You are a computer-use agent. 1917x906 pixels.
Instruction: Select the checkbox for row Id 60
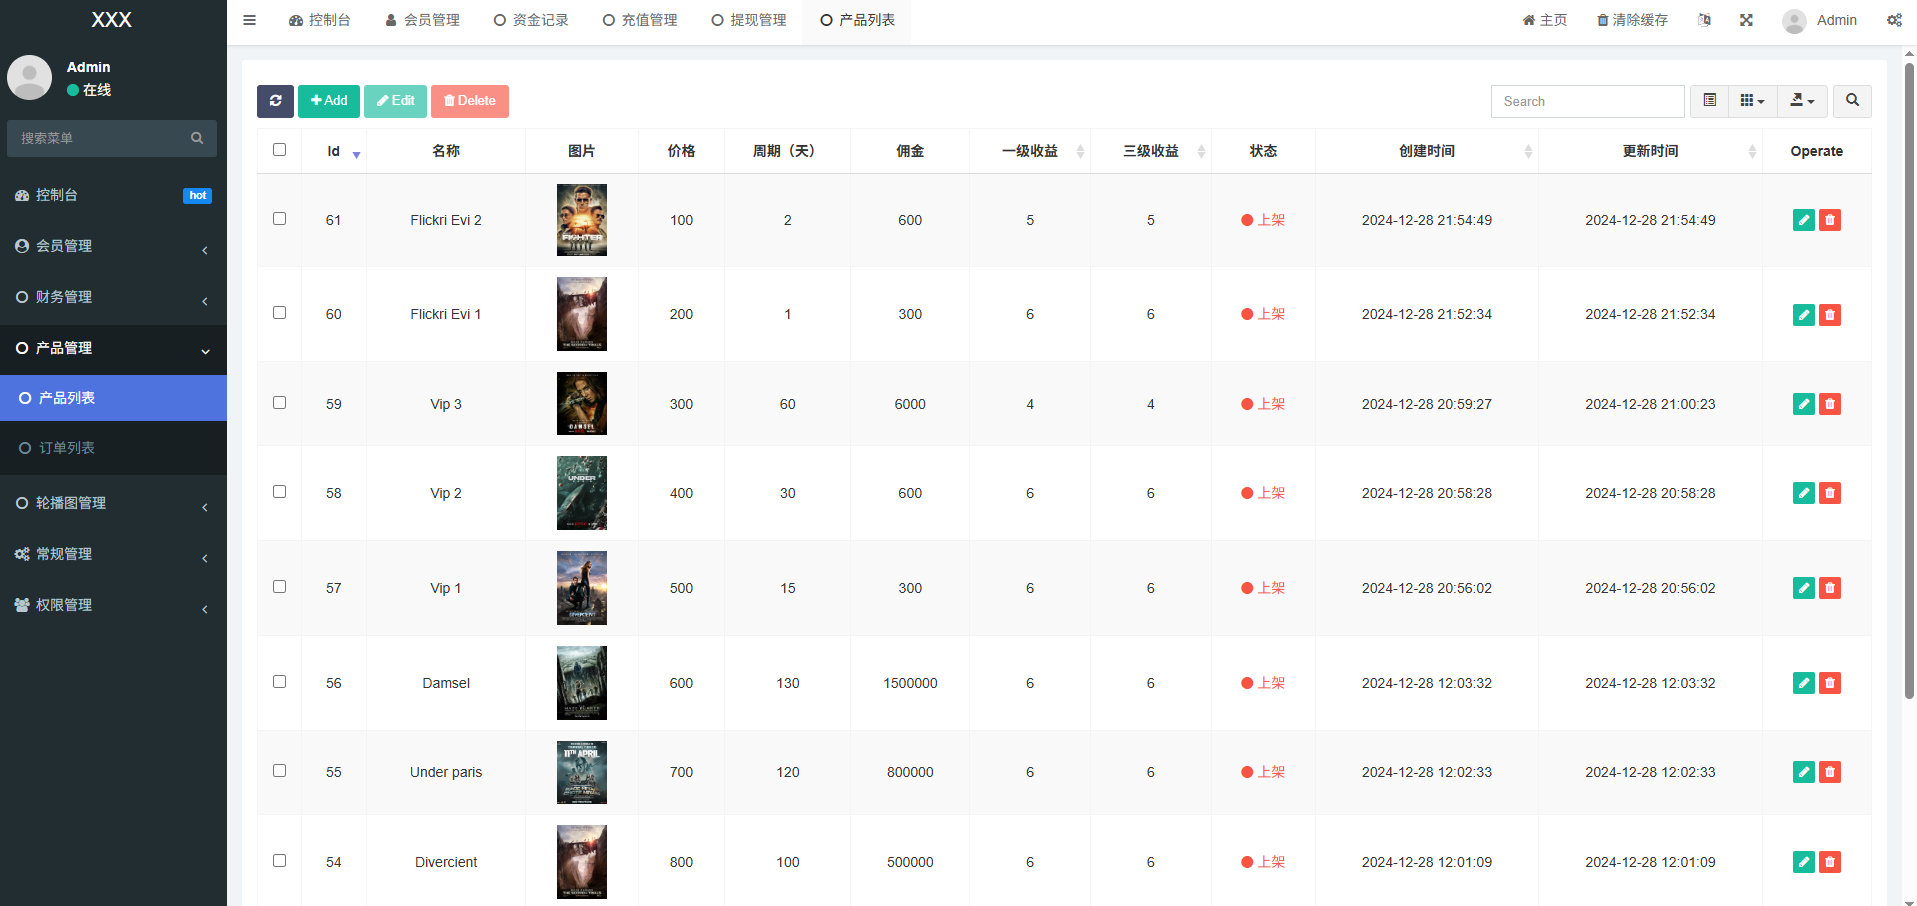[280, 313]
